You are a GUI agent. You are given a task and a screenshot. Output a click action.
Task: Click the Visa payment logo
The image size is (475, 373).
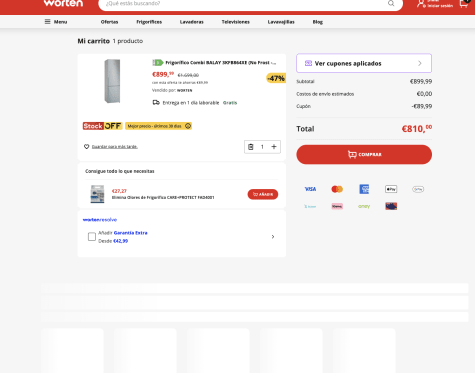[x=310, y=189]
